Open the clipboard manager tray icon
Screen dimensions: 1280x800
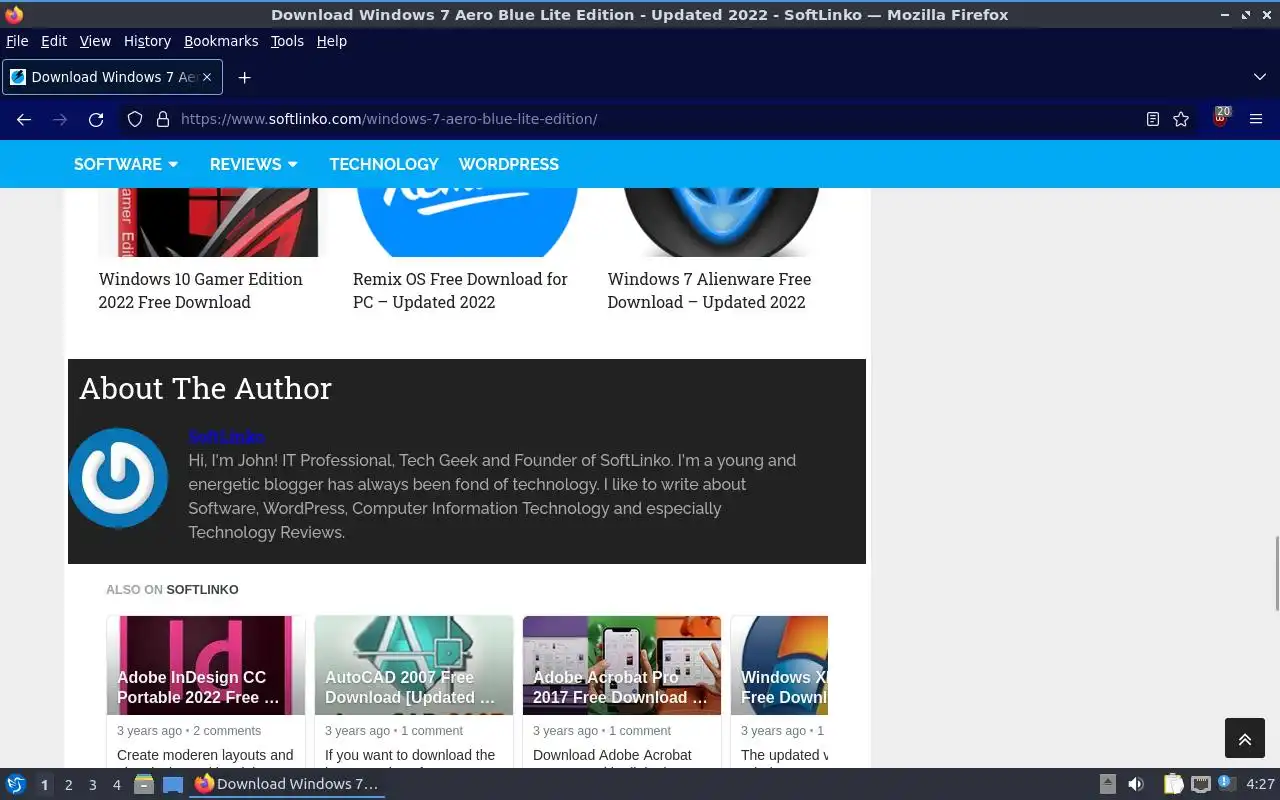point(1173,784)
